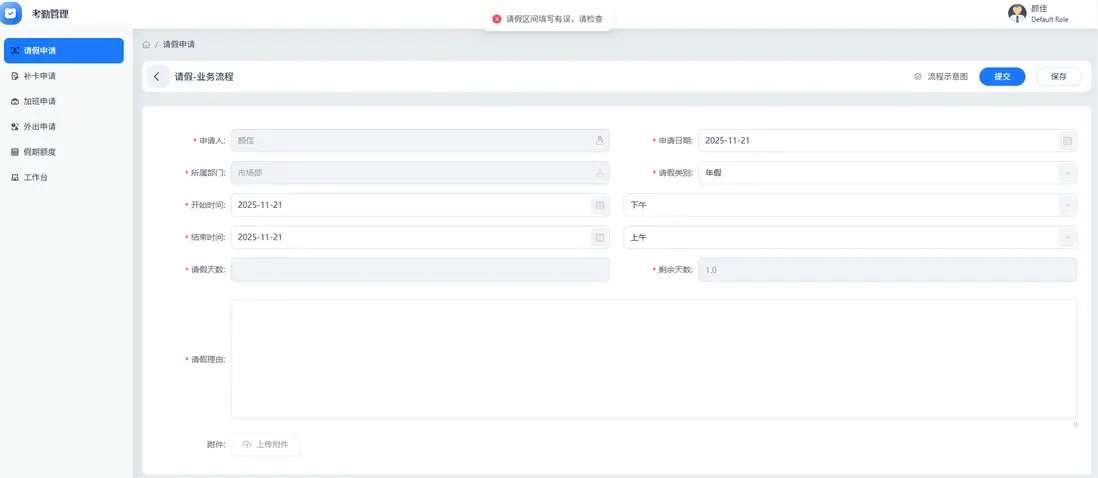Click 请假申请 in the breadcrumb
Screen dimensions: 1098x478
click(179, 44)
